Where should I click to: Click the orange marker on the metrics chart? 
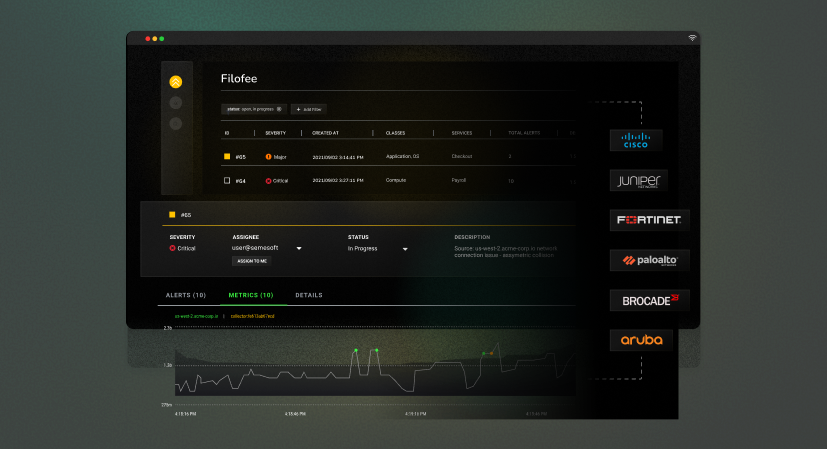[x=492, y=353]
